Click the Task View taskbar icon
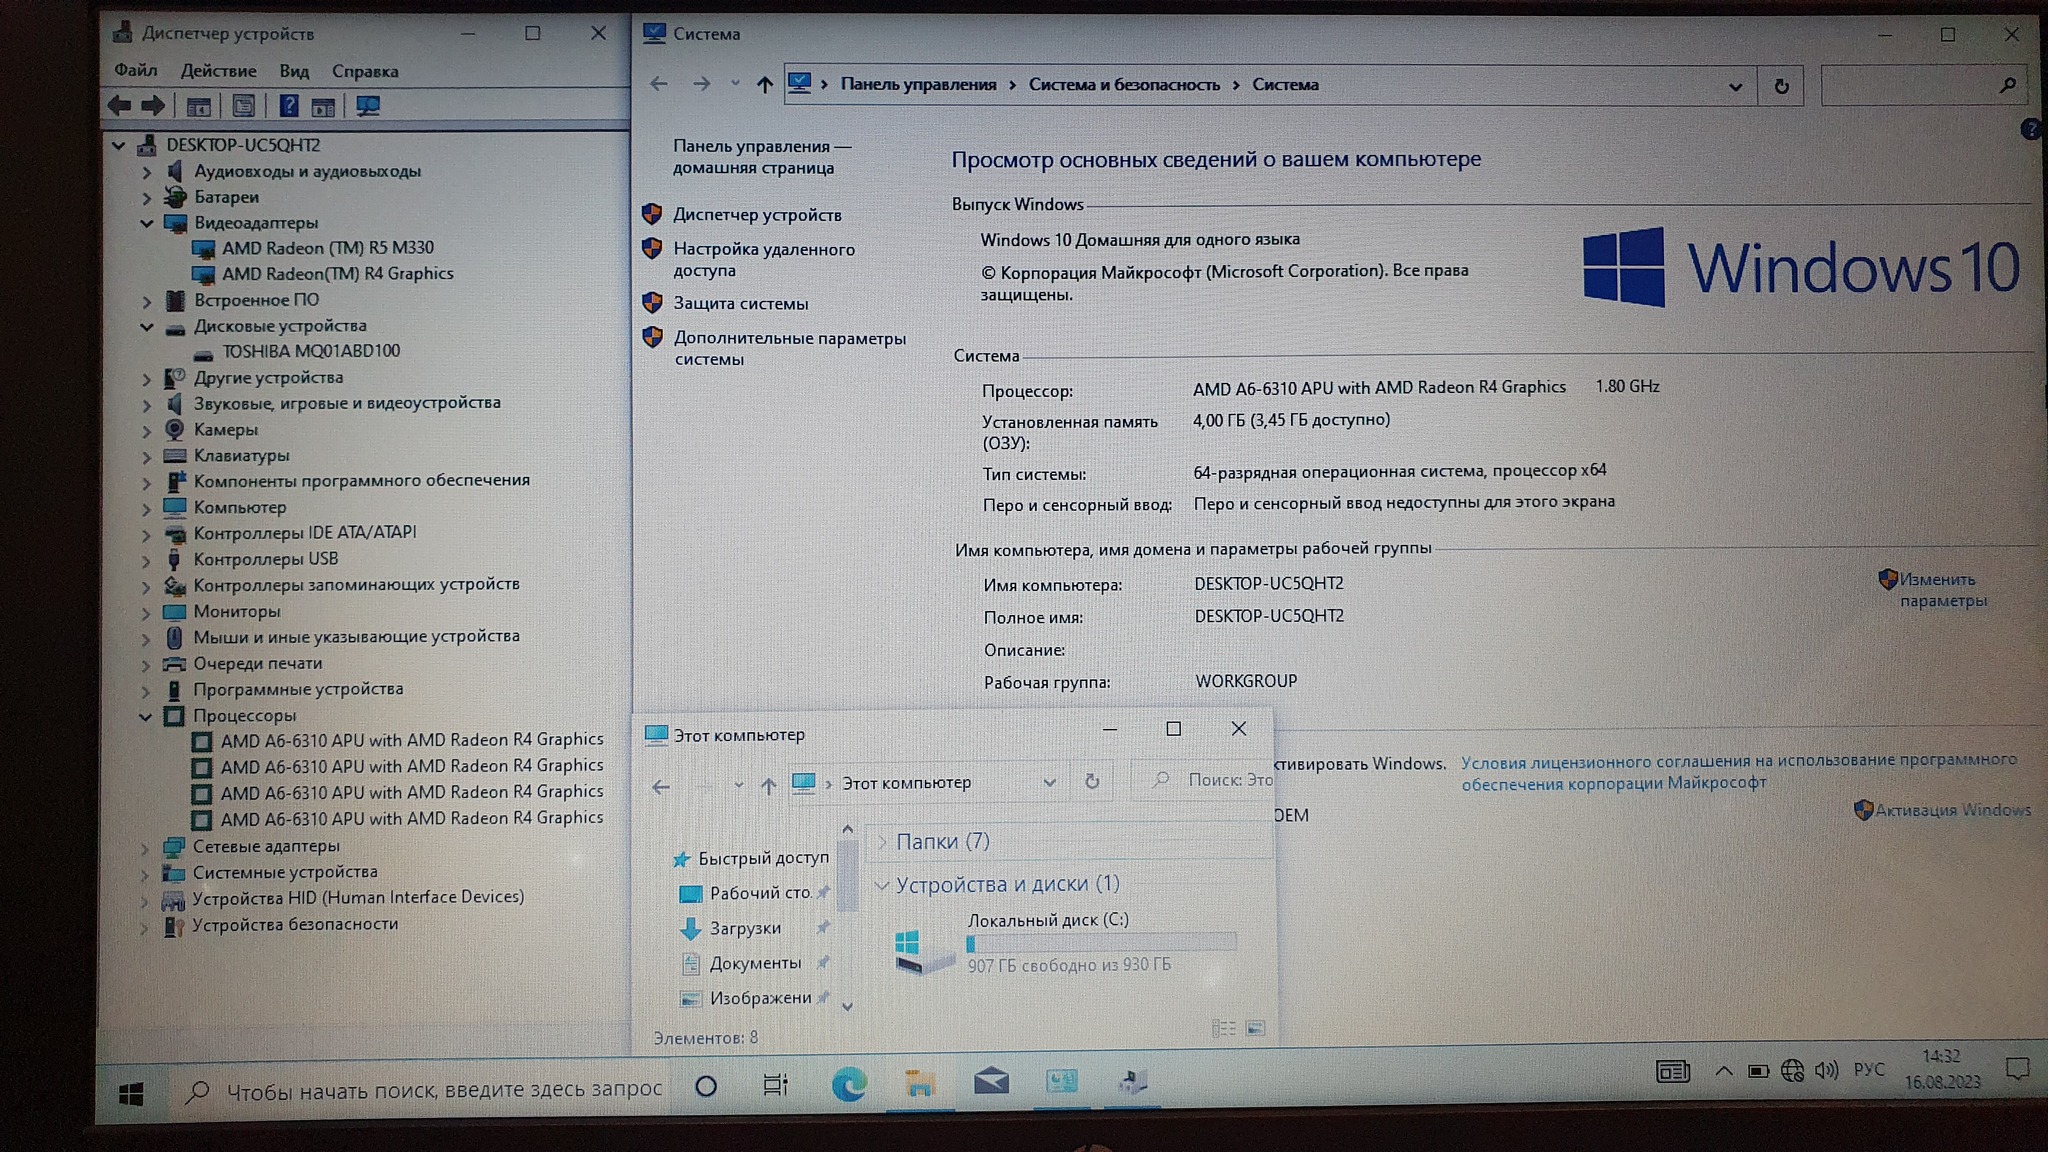2048x1152 pixels. (x=775, y=1085)
